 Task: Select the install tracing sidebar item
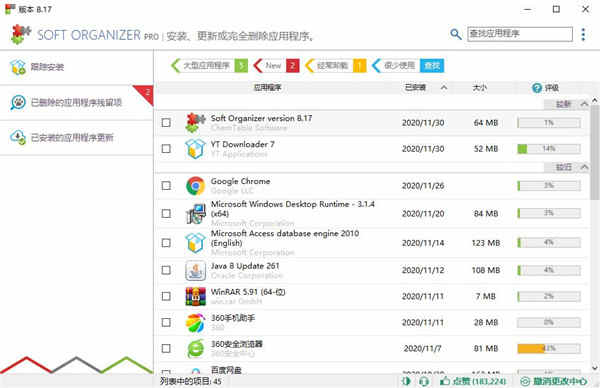tap(77, 67)
